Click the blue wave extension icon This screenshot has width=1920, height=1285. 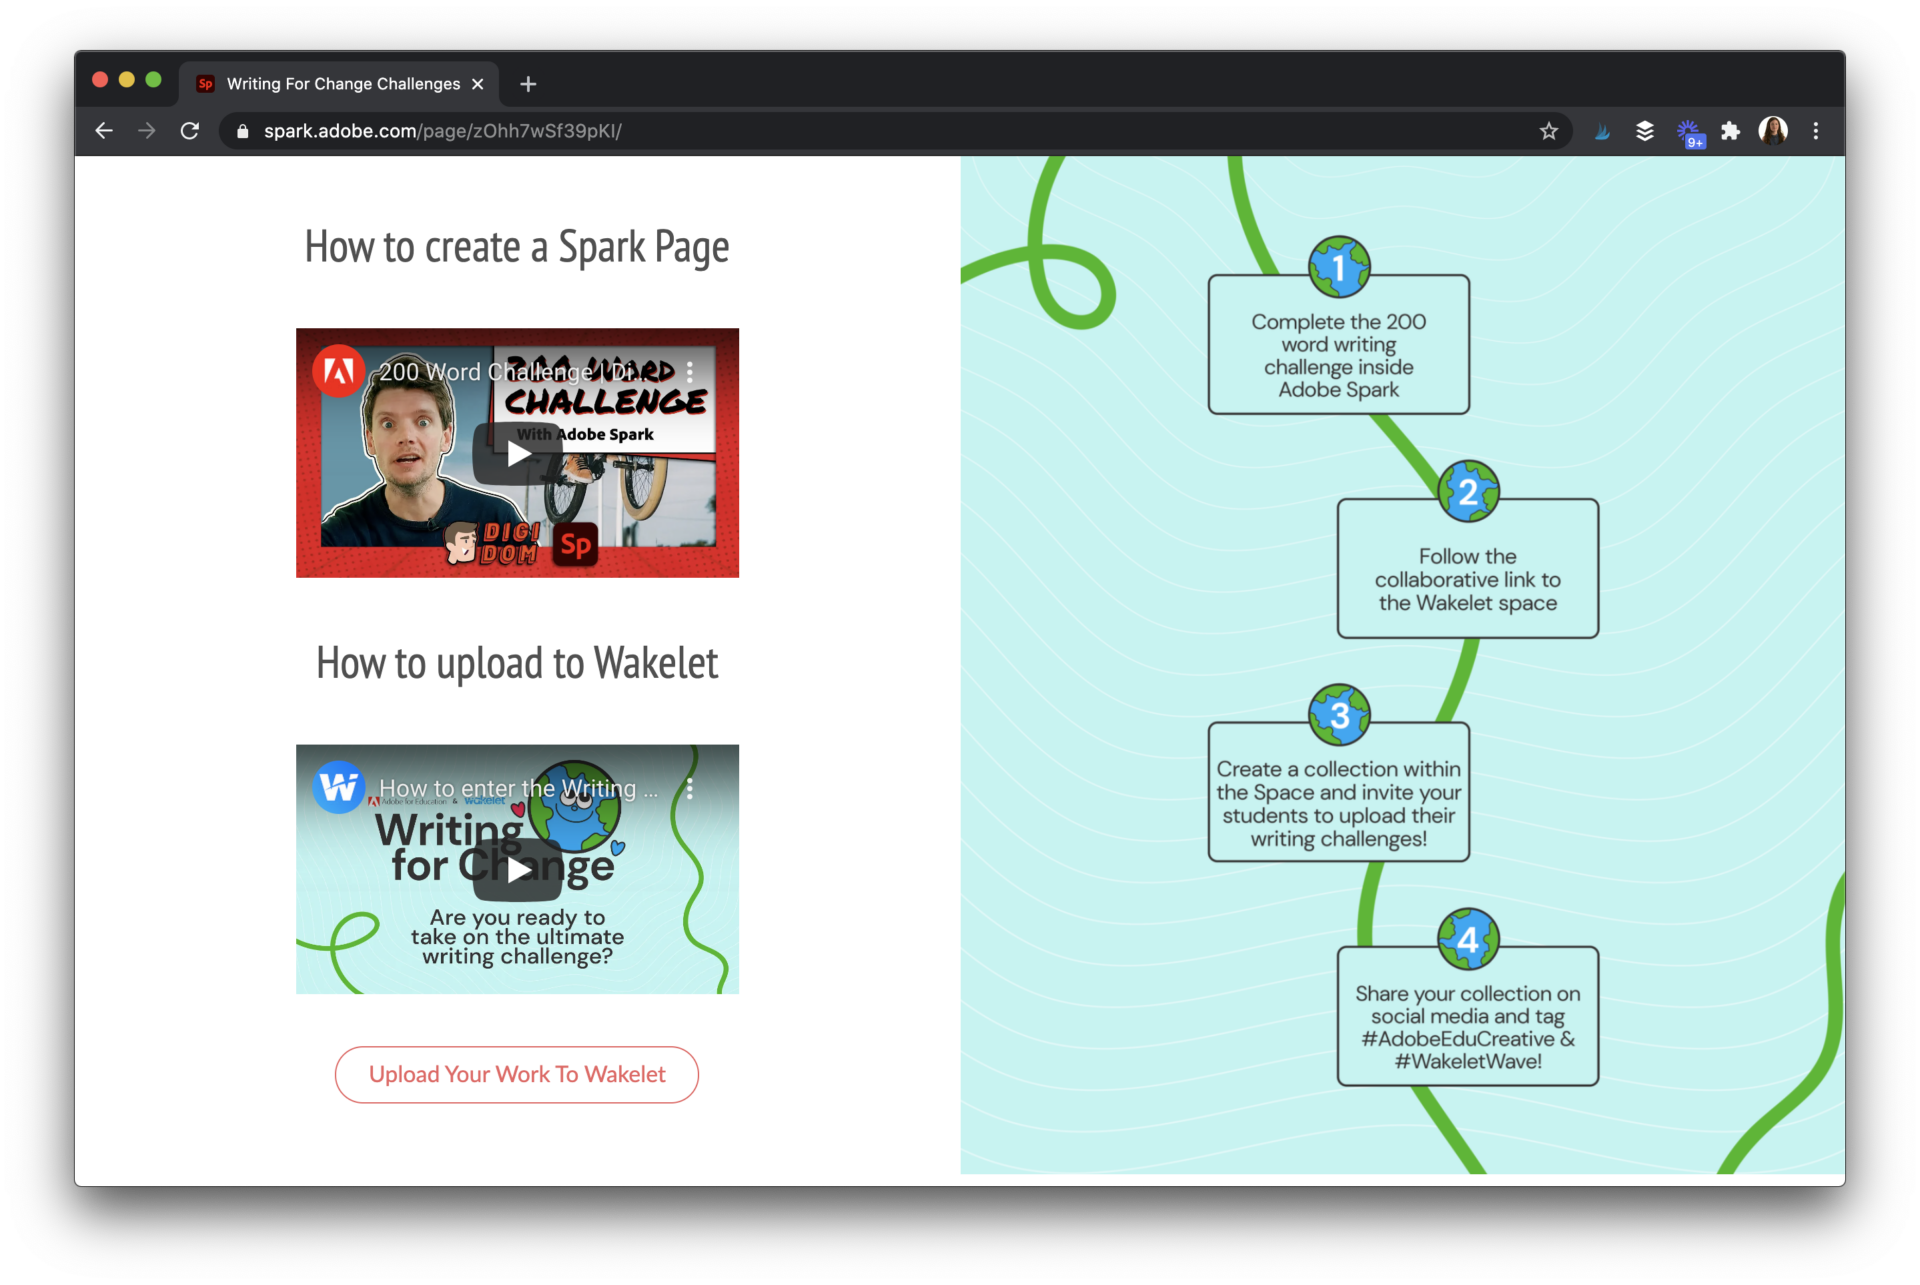[x=1602, y=131]
